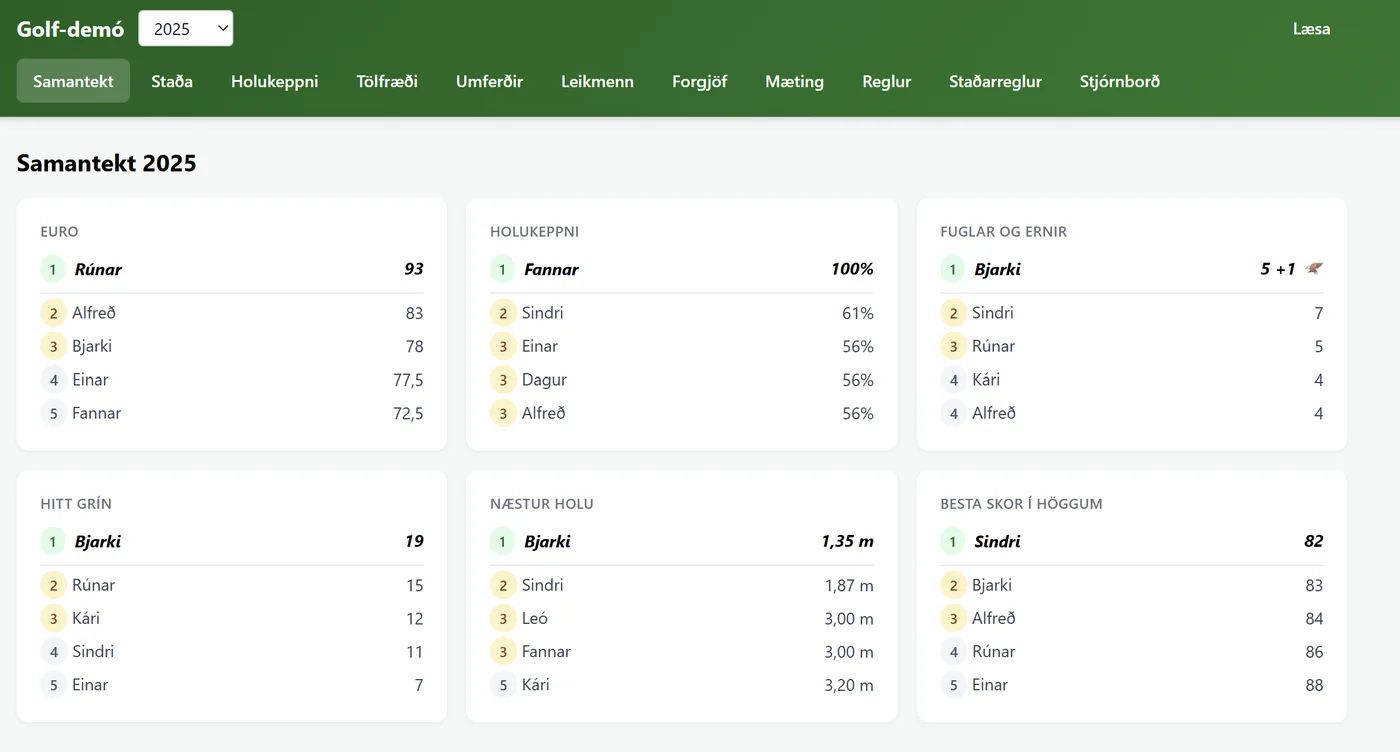This screenshot has width=1400, height=752.
Task: Open the Staða tab
Action: coord(172,81)
